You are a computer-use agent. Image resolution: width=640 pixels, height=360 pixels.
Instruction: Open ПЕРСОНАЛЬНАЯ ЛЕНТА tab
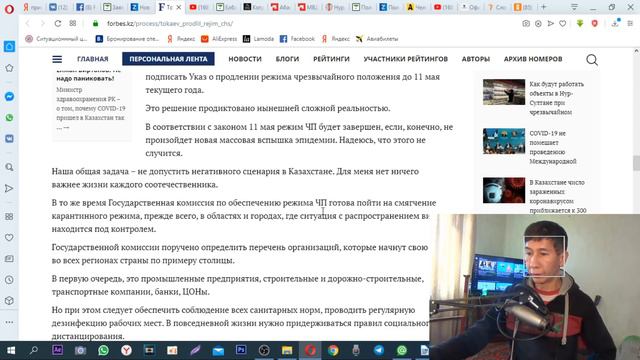coord(168,59)
